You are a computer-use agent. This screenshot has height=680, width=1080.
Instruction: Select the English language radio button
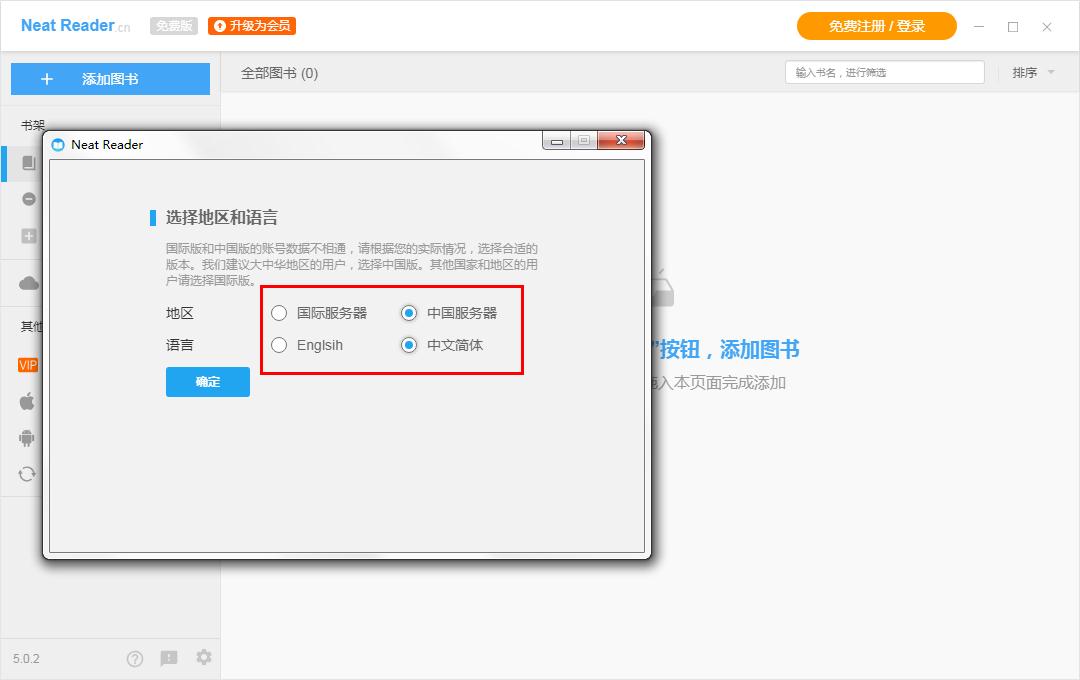pyautogui.click(x=278, y=345)
